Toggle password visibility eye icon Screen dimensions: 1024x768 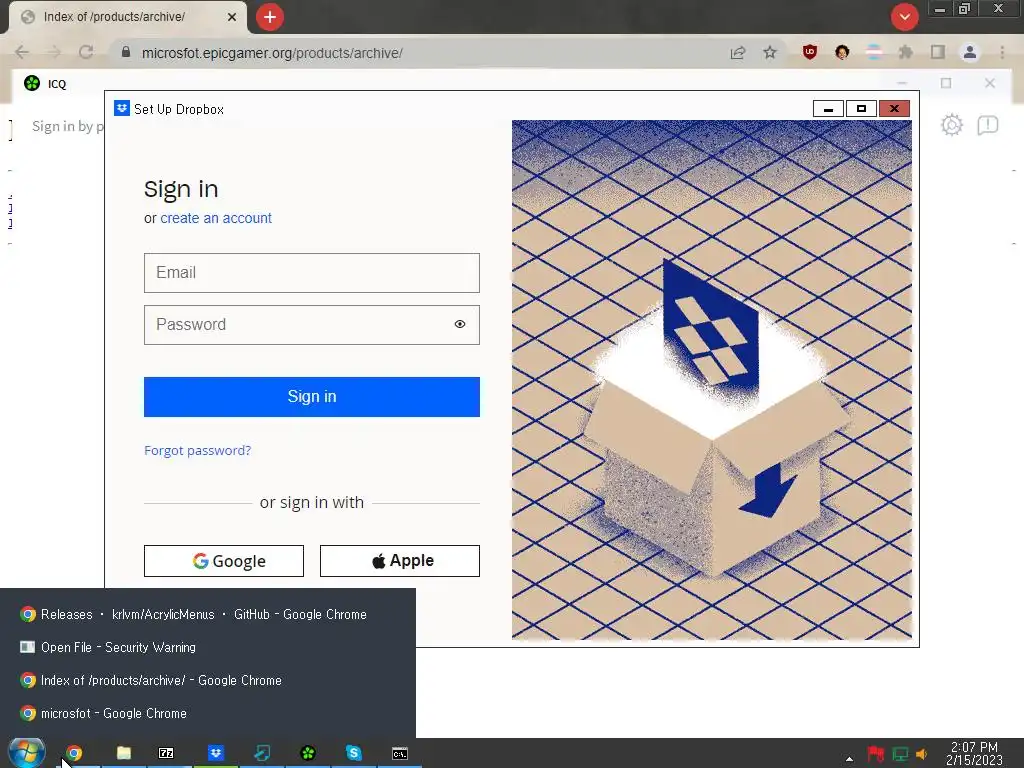pos(460,325)
